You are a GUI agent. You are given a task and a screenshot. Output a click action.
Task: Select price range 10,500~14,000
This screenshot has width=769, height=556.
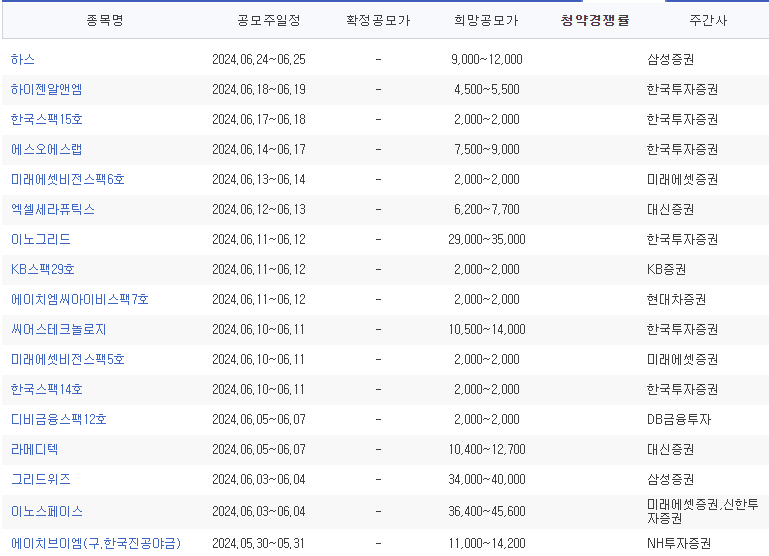(487, 329)
